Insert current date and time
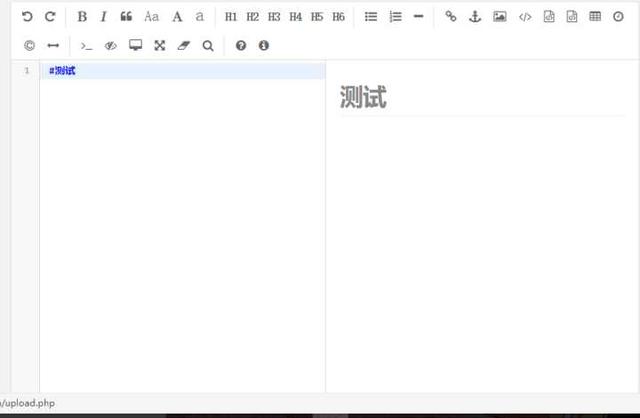Image resolution: width=640 pixels, height=418 pixels. [618, 17]
